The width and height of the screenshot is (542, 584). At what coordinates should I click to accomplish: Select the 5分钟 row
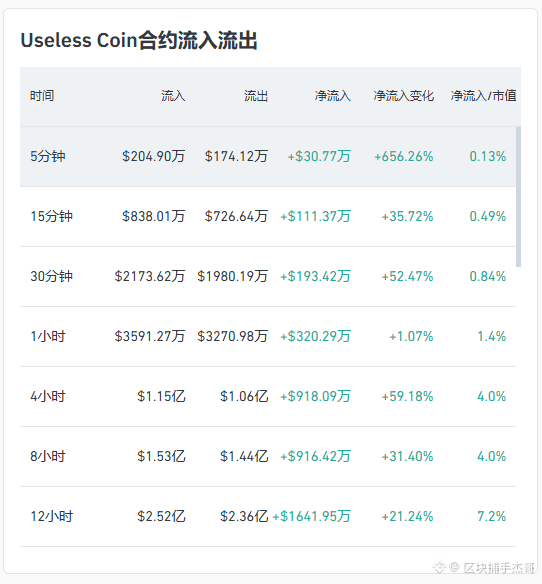268,156
